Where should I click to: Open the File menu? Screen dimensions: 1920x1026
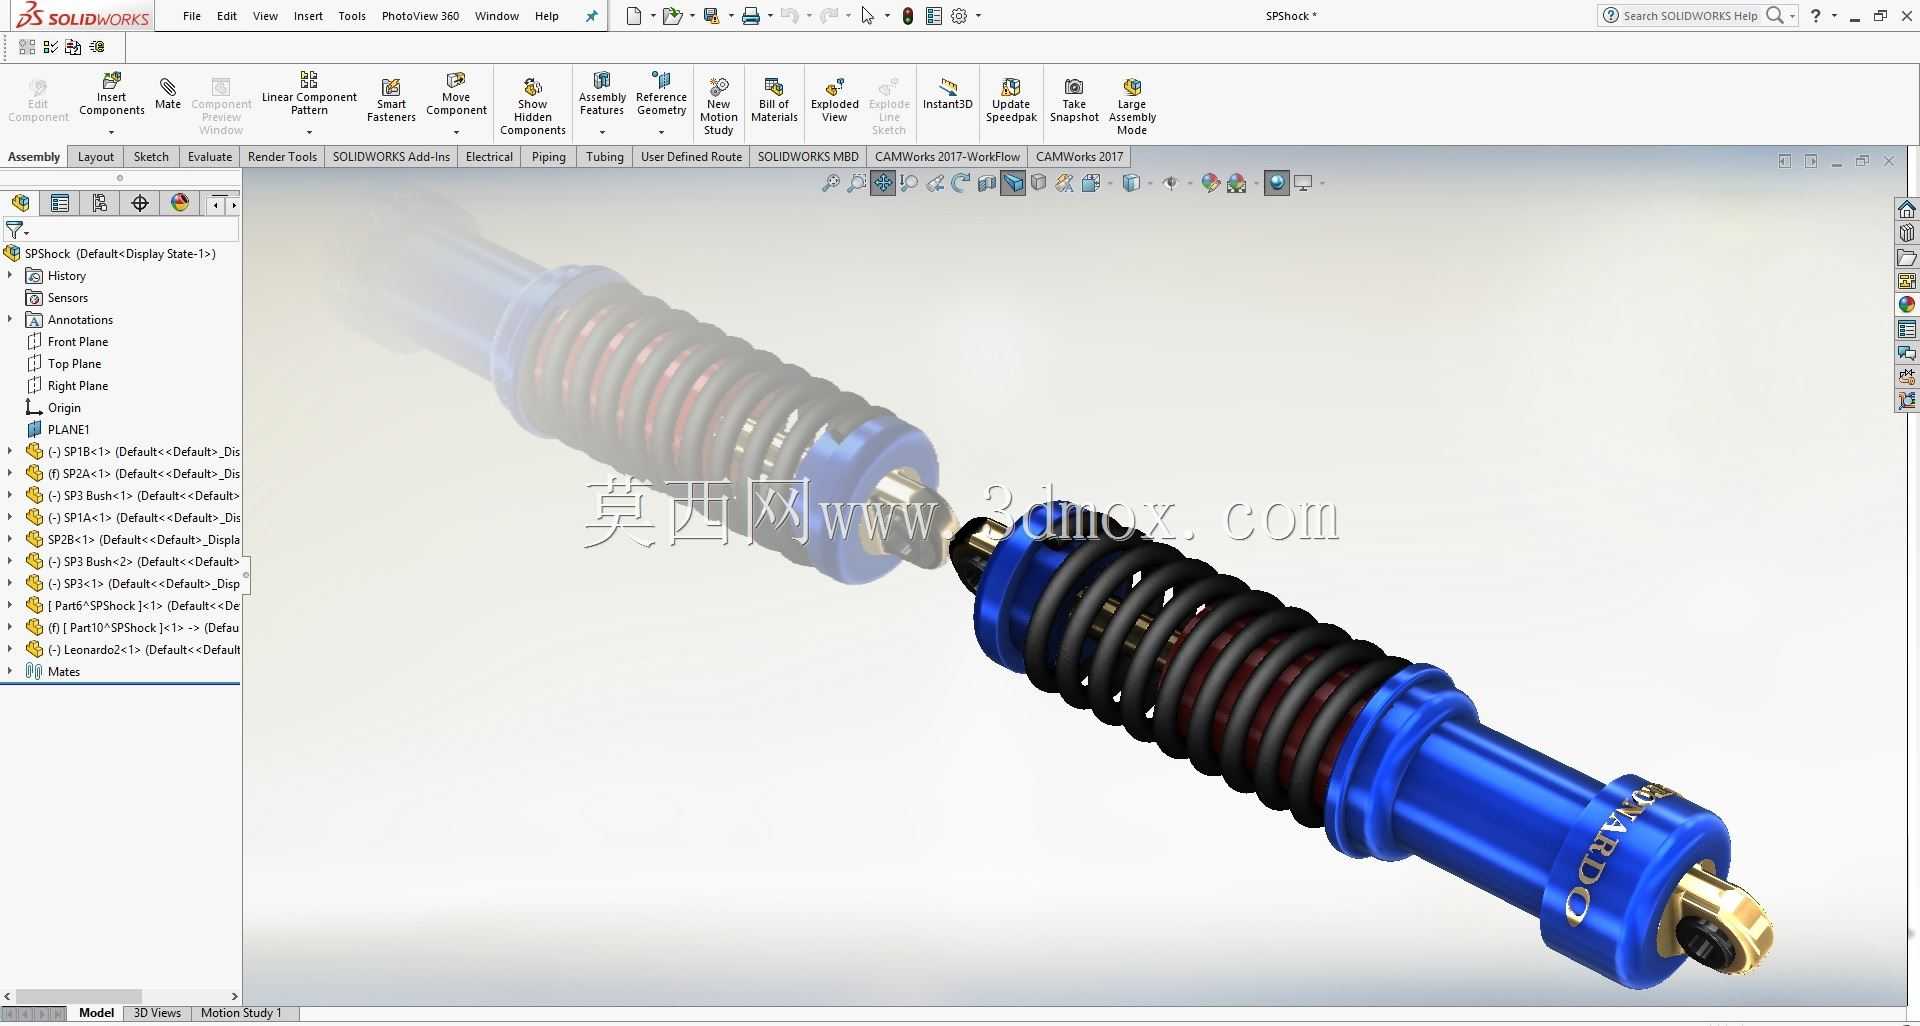192,16
